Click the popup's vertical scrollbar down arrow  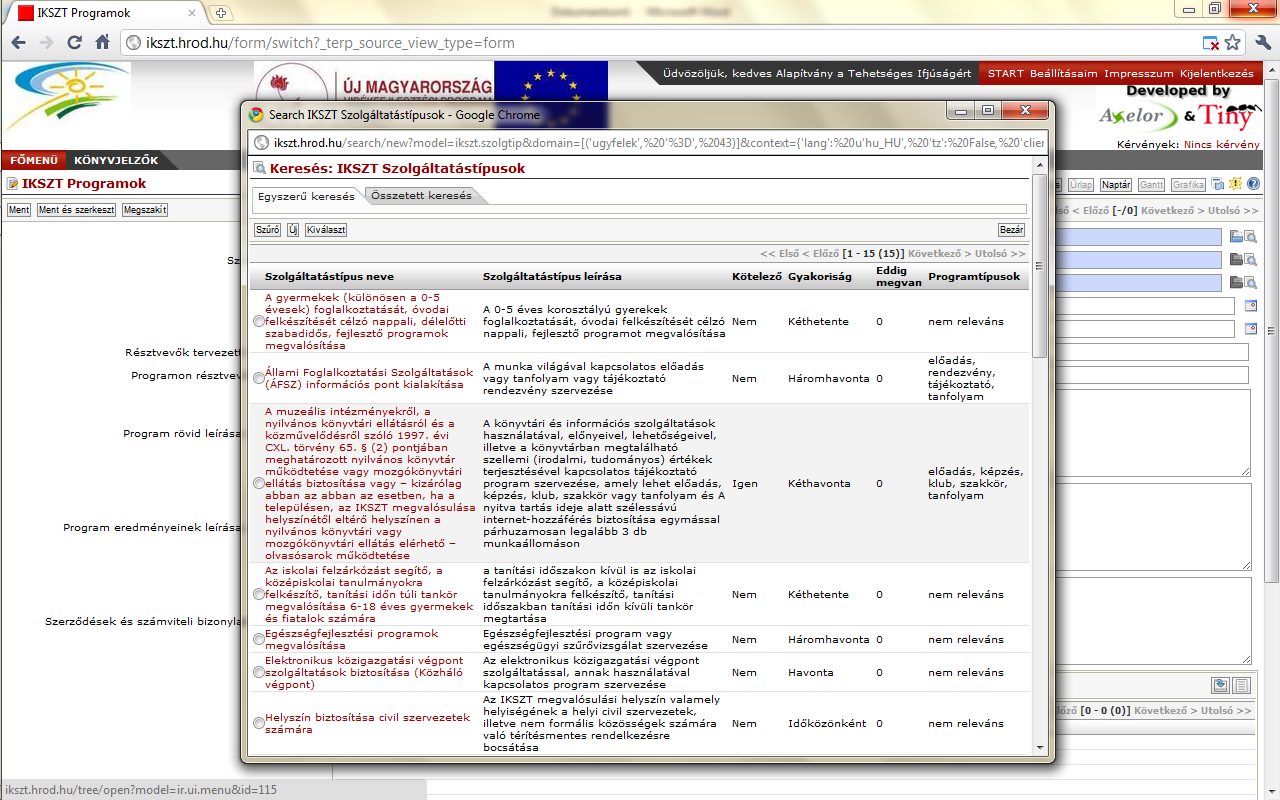tap(1040, 746)
